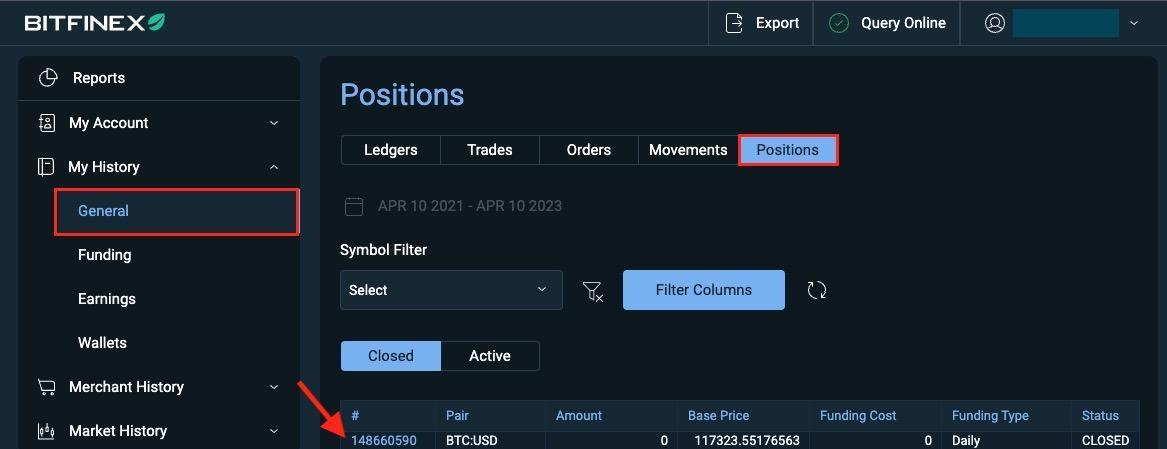Open the user account avatar icon
The image size is (1167, 449).
[x=994, y=23]
